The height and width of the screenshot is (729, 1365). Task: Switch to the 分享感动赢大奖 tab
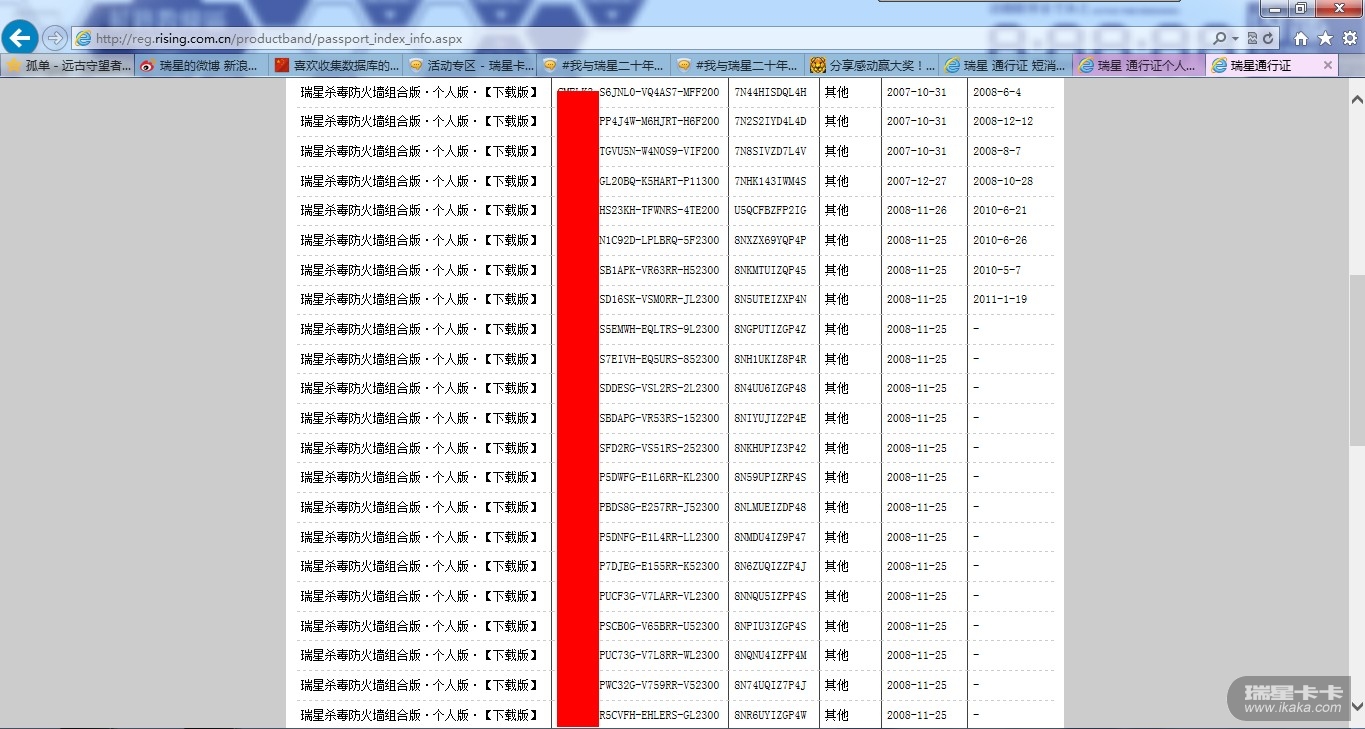click(x=872, y=65)
